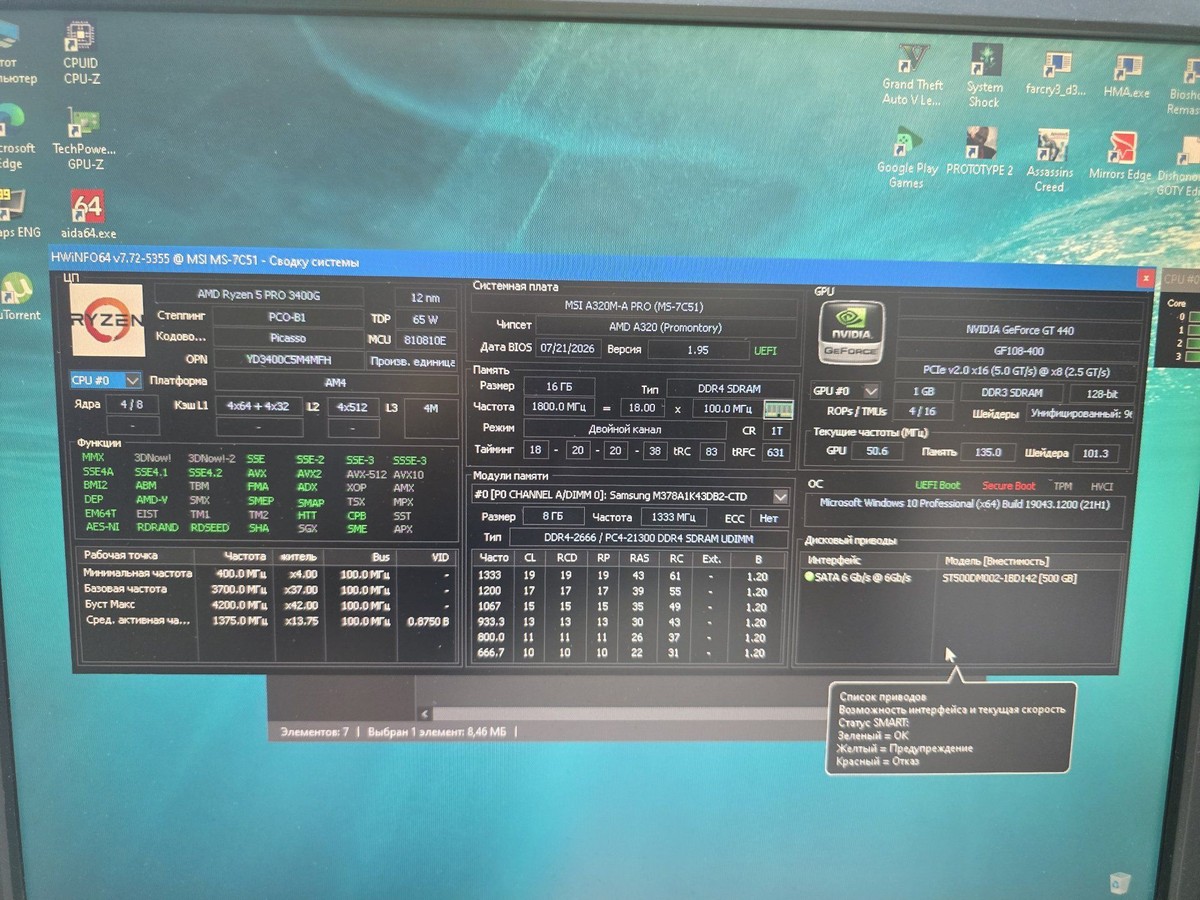Launch Google Play Games shortcut
The width and height of the screenshot is (1200, 900).
tap(907, 157)
